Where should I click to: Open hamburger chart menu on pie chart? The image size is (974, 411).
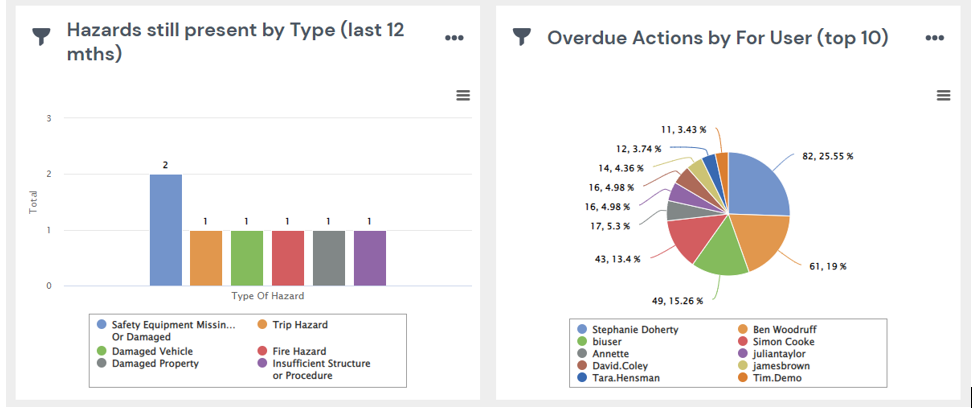pos(943,95)
